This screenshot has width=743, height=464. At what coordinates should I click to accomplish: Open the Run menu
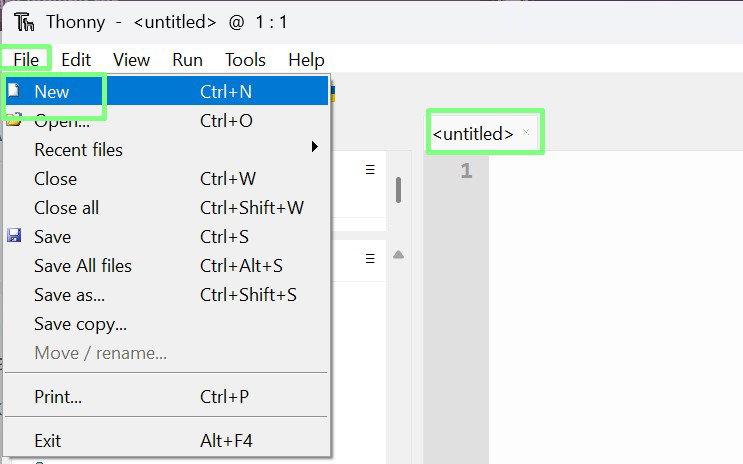pos(188,60)
